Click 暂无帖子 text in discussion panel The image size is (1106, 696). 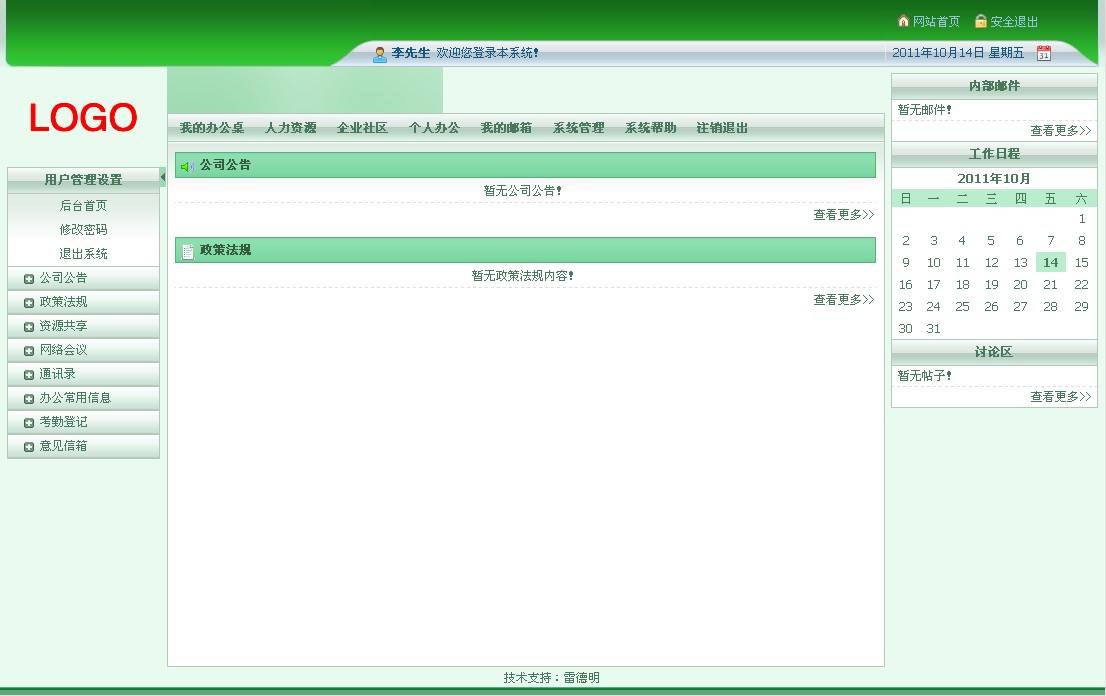click(x=924, y=376)
